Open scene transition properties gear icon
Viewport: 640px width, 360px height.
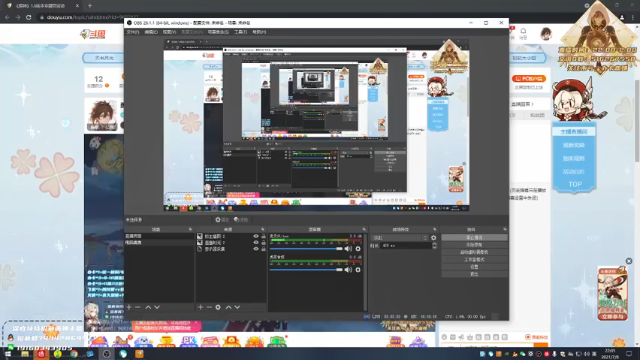pos(433,238)
